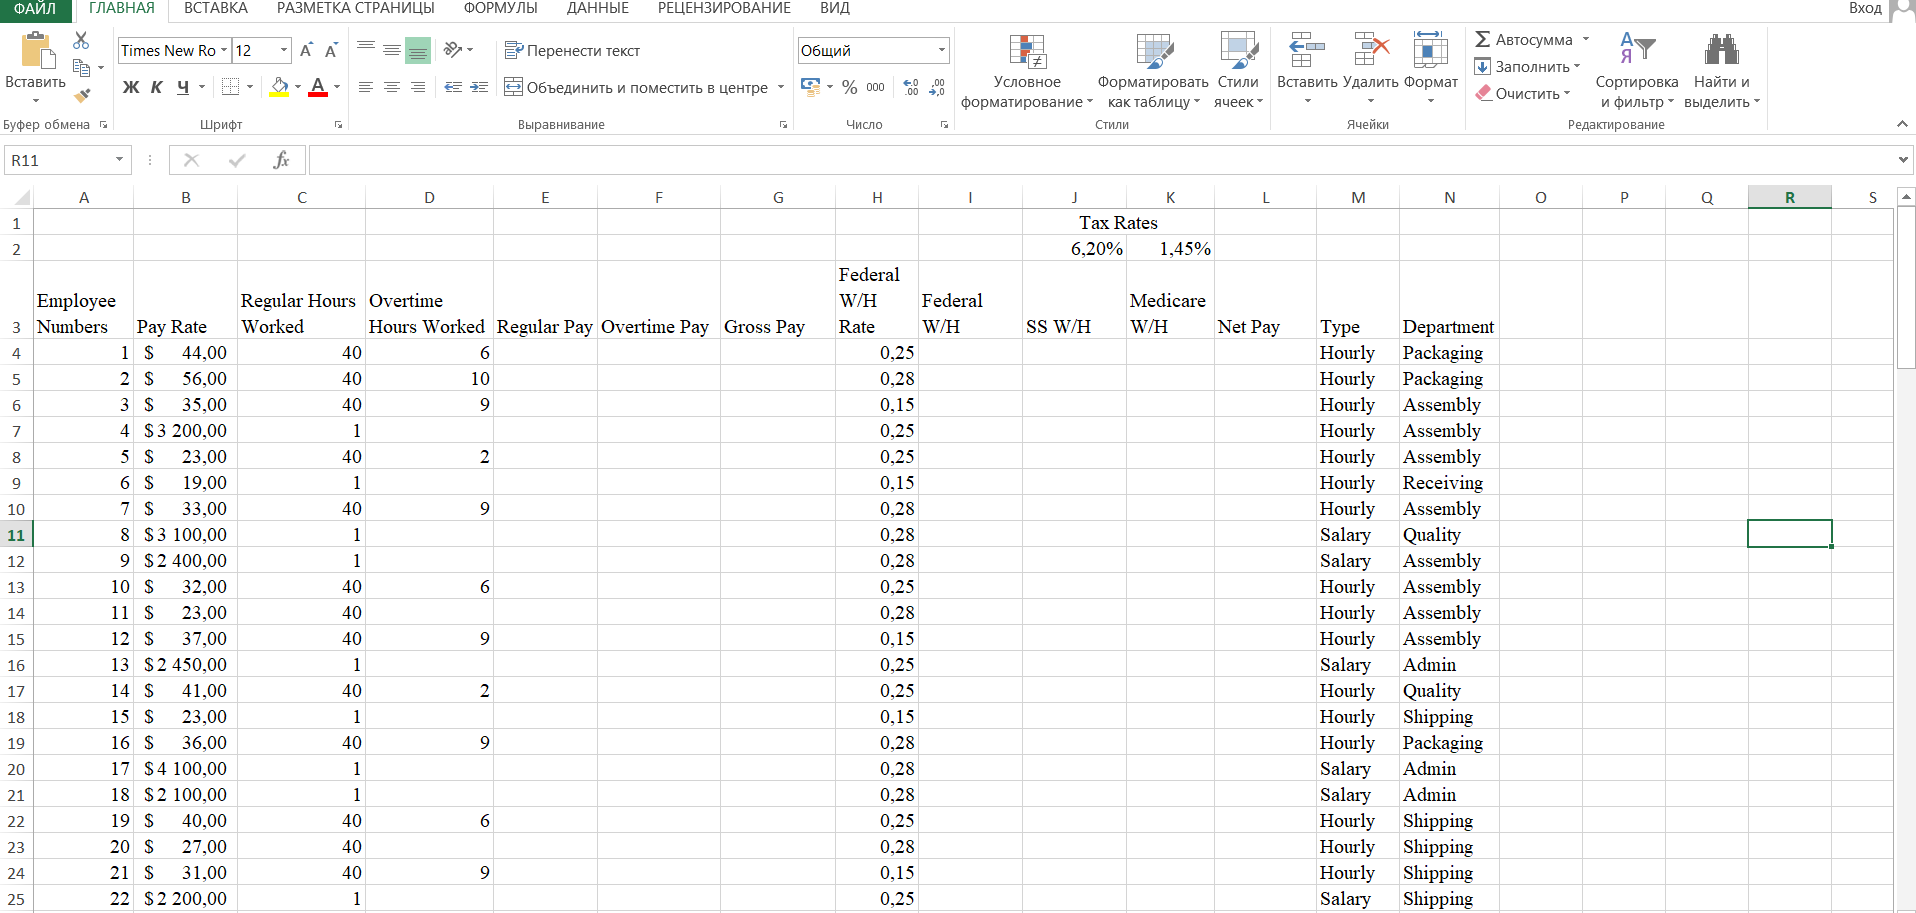Open Sort and Filter (Сортировка и фильтр)
This screenshot has width=1916, height=913.
pos(1637,70)
